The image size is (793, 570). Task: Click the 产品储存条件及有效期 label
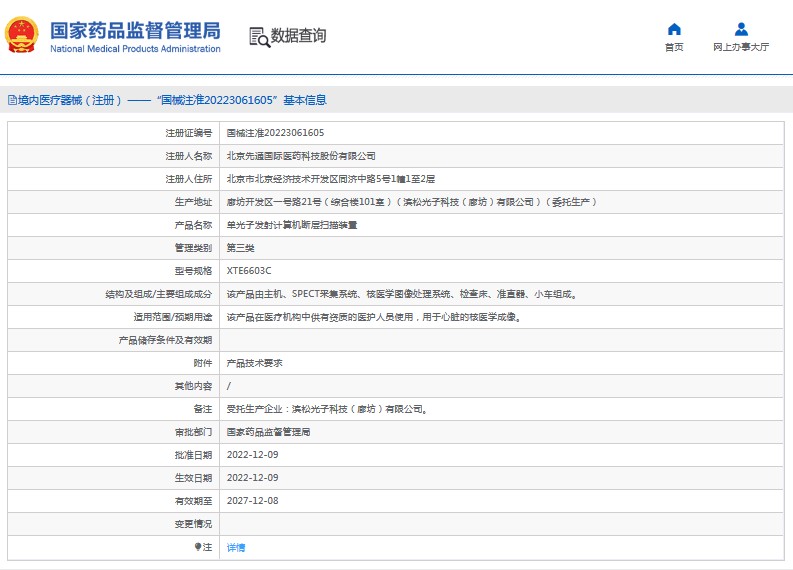click(165, 340)
